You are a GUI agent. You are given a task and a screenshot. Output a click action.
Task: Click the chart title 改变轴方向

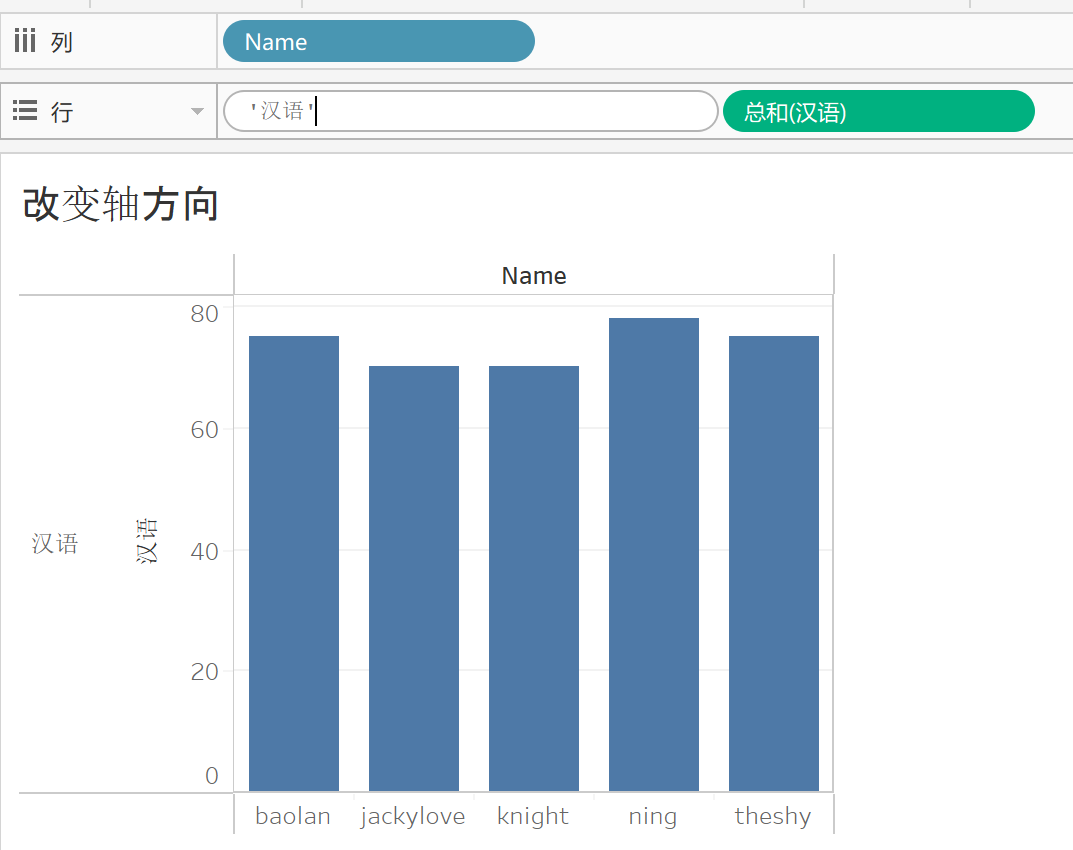[x=120, y=204]
